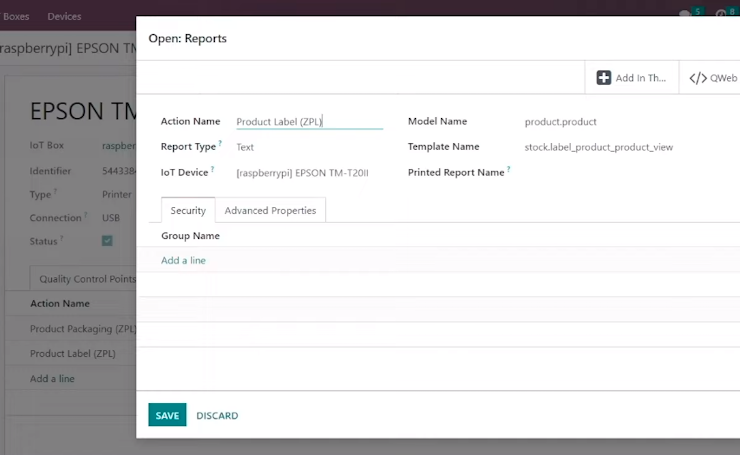Click the Printed Report Name help question mark
Screen dimensions: 740x455
click(x=508, y=169)
